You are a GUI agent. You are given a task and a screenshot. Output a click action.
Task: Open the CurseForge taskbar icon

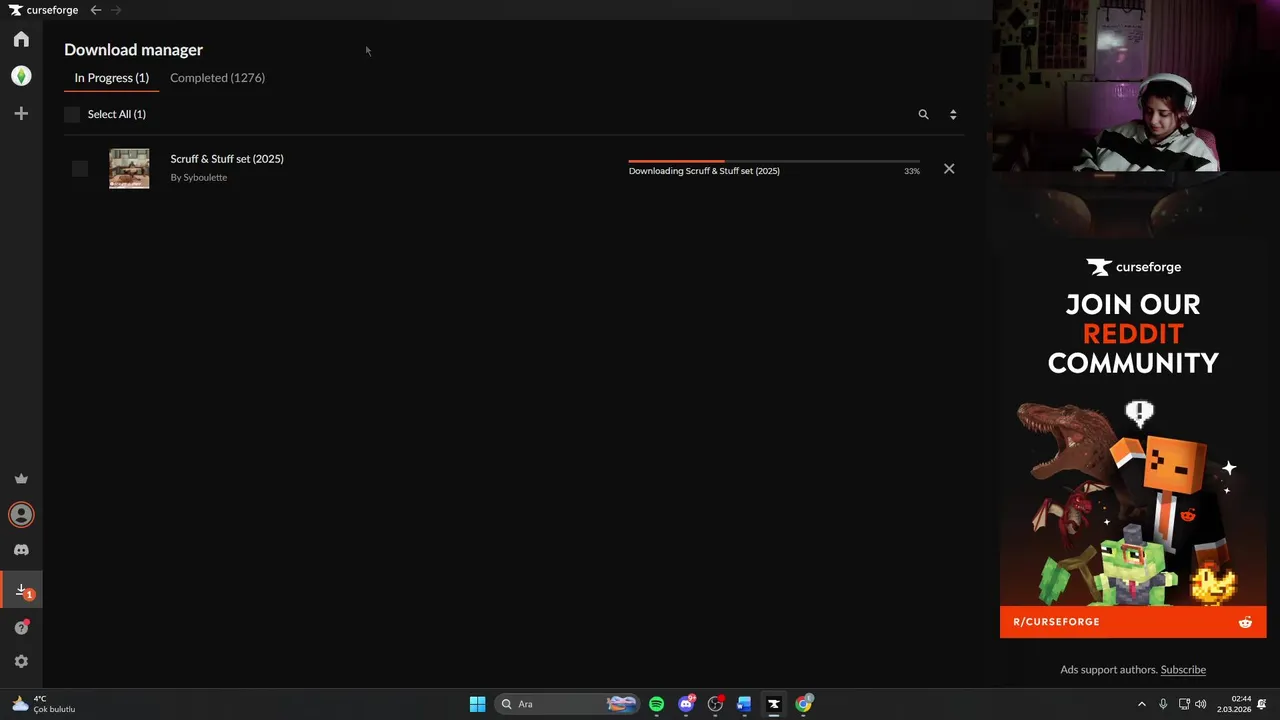click(x=774, y=704)
